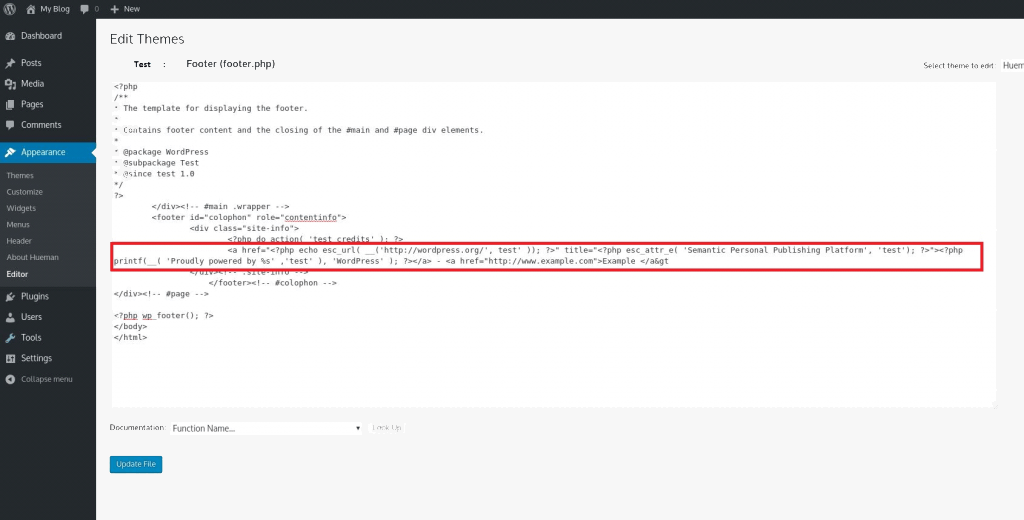Viewport: 1024px width, 520px height.
Task: Click in code editor at </body> line
Action: click(131, 327)
